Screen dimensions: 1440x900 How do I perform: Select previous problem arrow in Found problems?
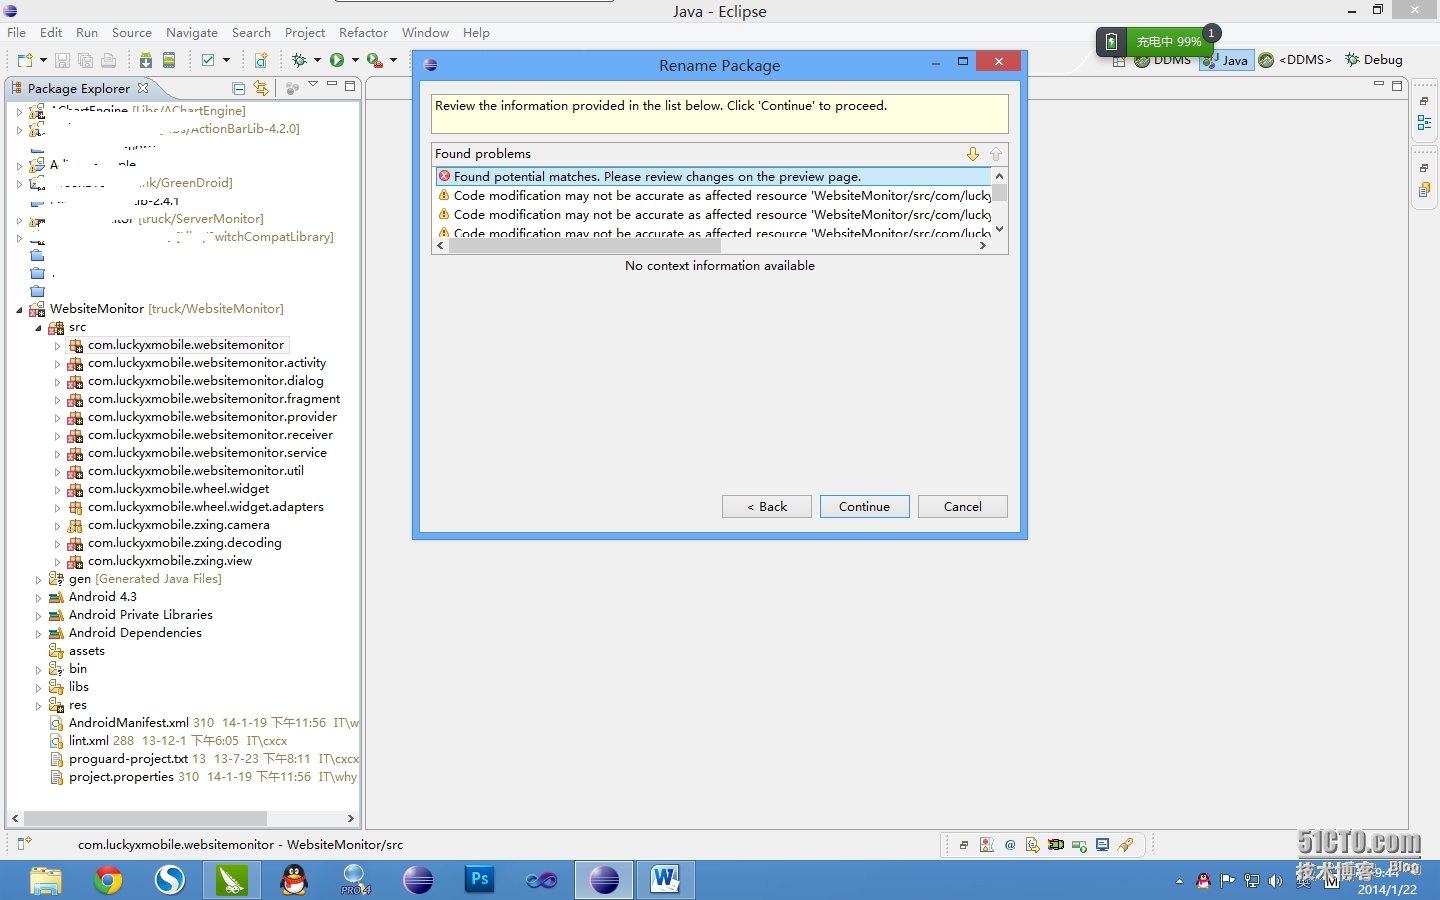click(x=996, y=154)
